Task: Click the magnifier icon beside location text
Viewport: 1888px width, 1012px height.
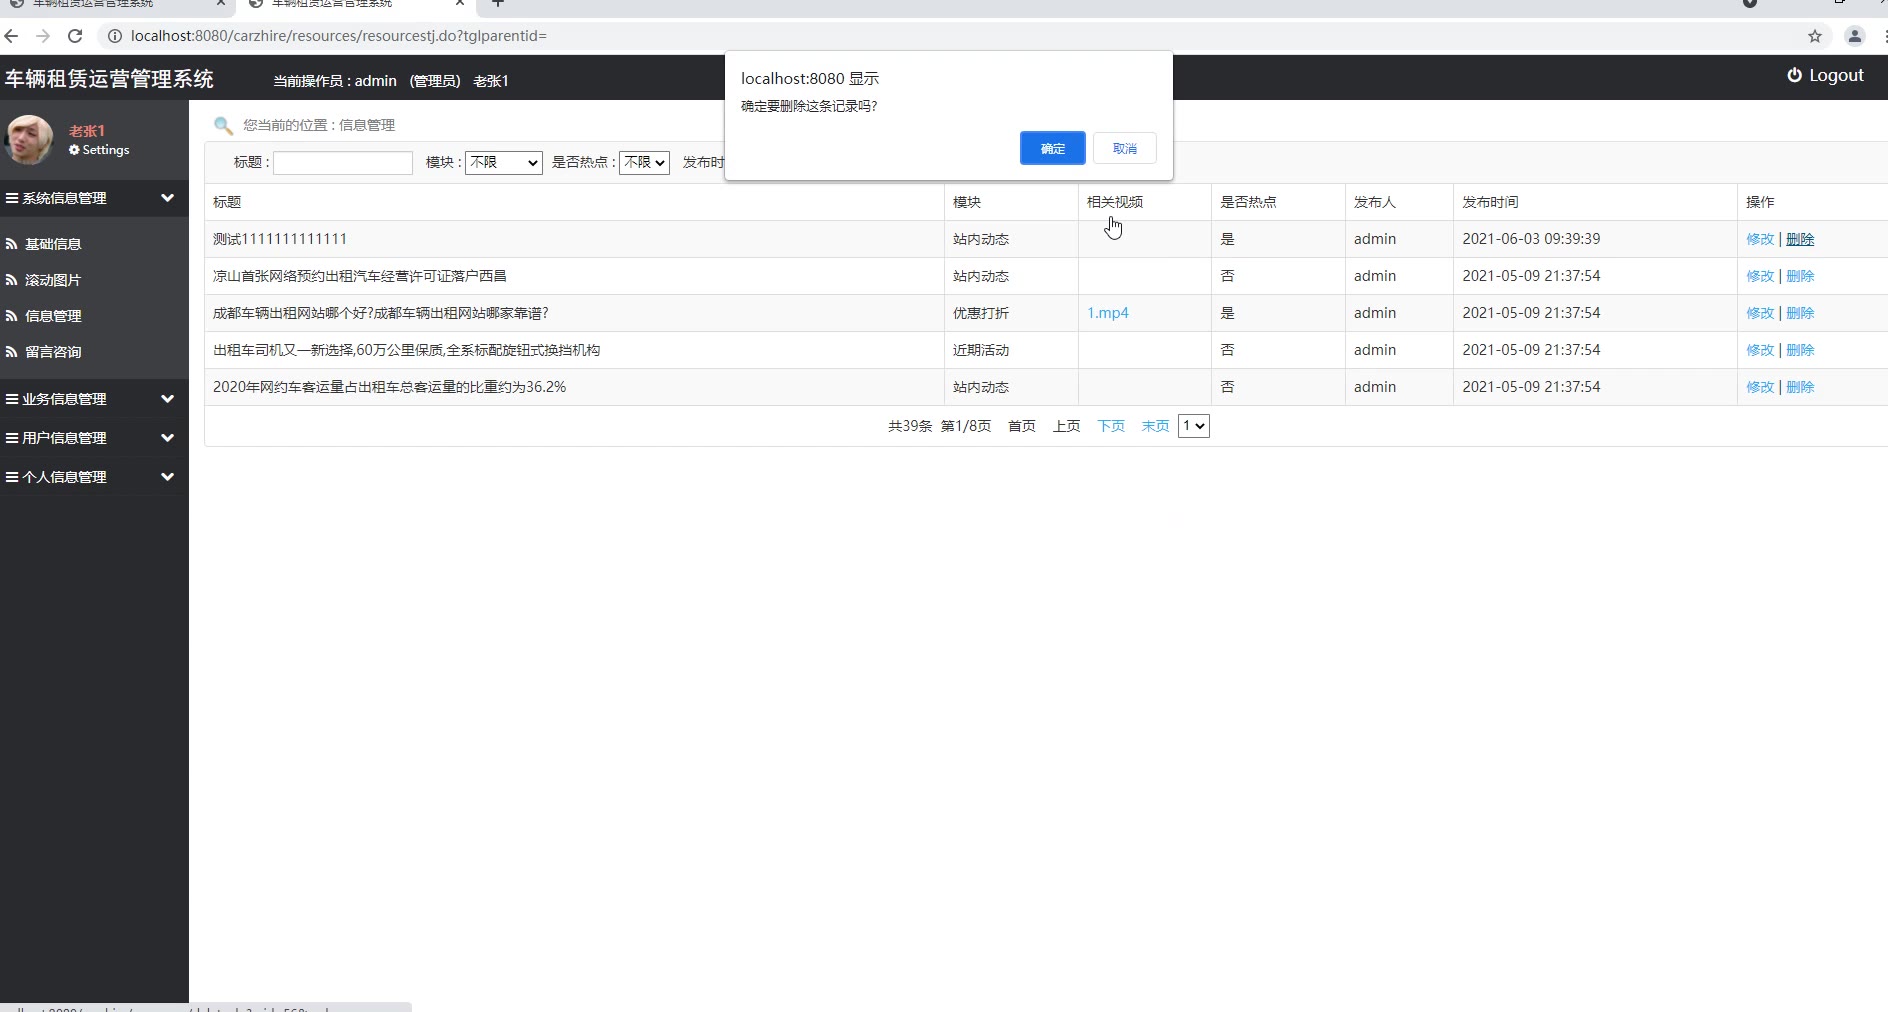Action: [223, 125]
